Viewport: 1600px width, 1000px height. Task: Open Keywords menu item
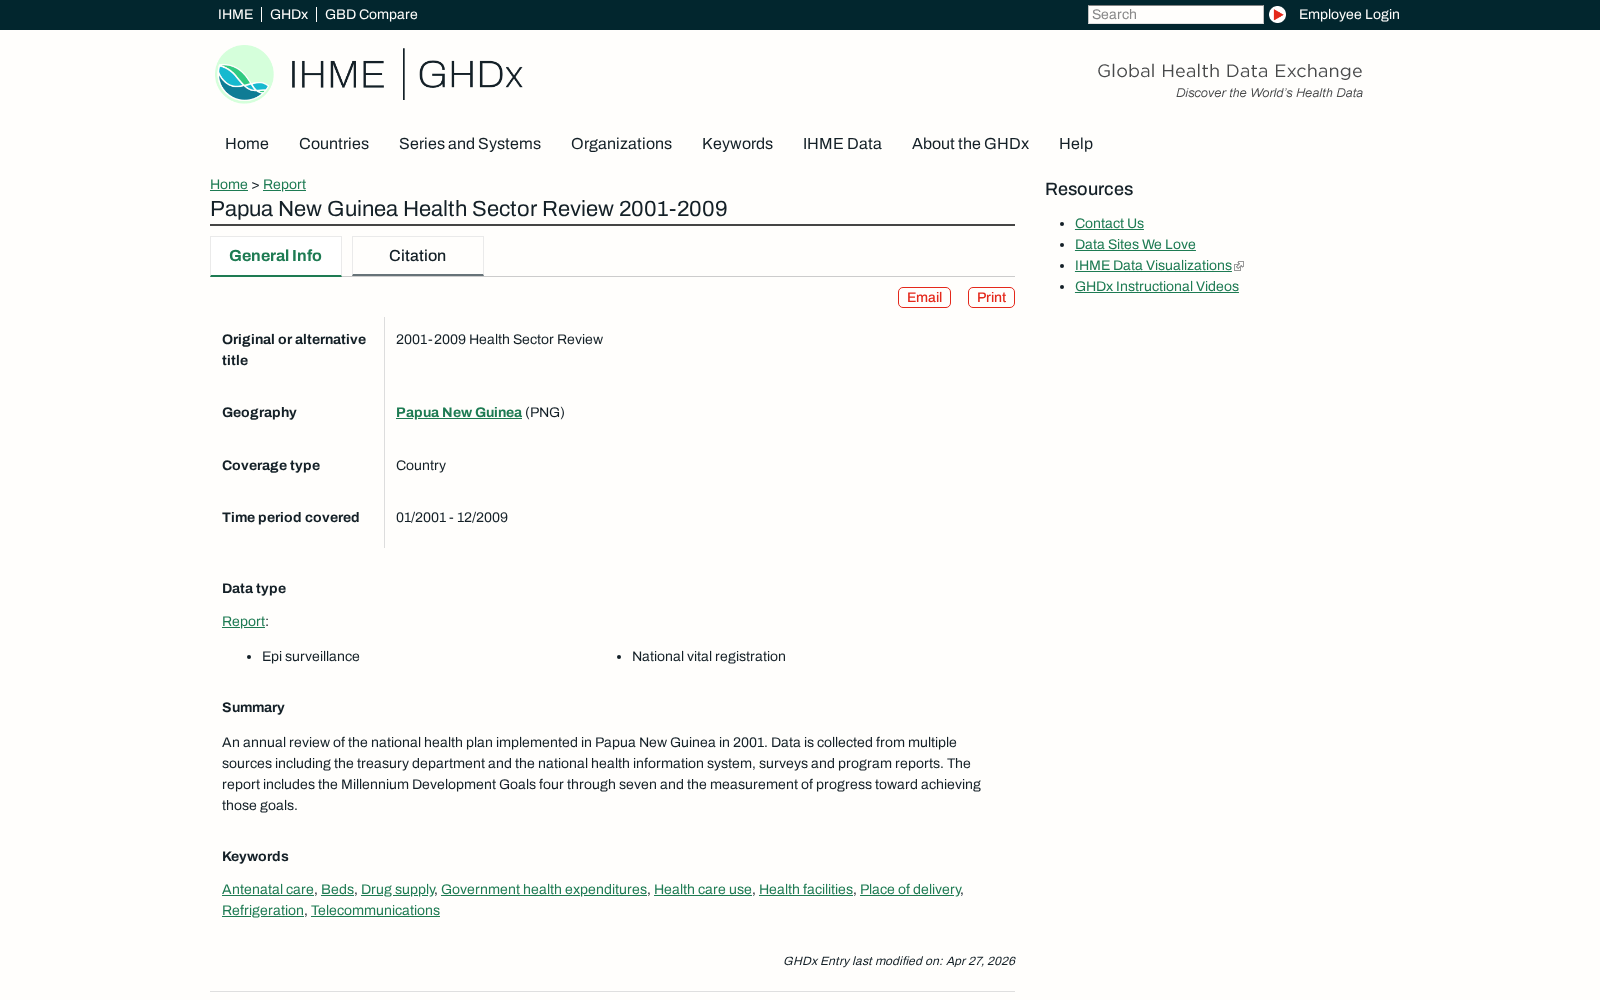(737, 144)
